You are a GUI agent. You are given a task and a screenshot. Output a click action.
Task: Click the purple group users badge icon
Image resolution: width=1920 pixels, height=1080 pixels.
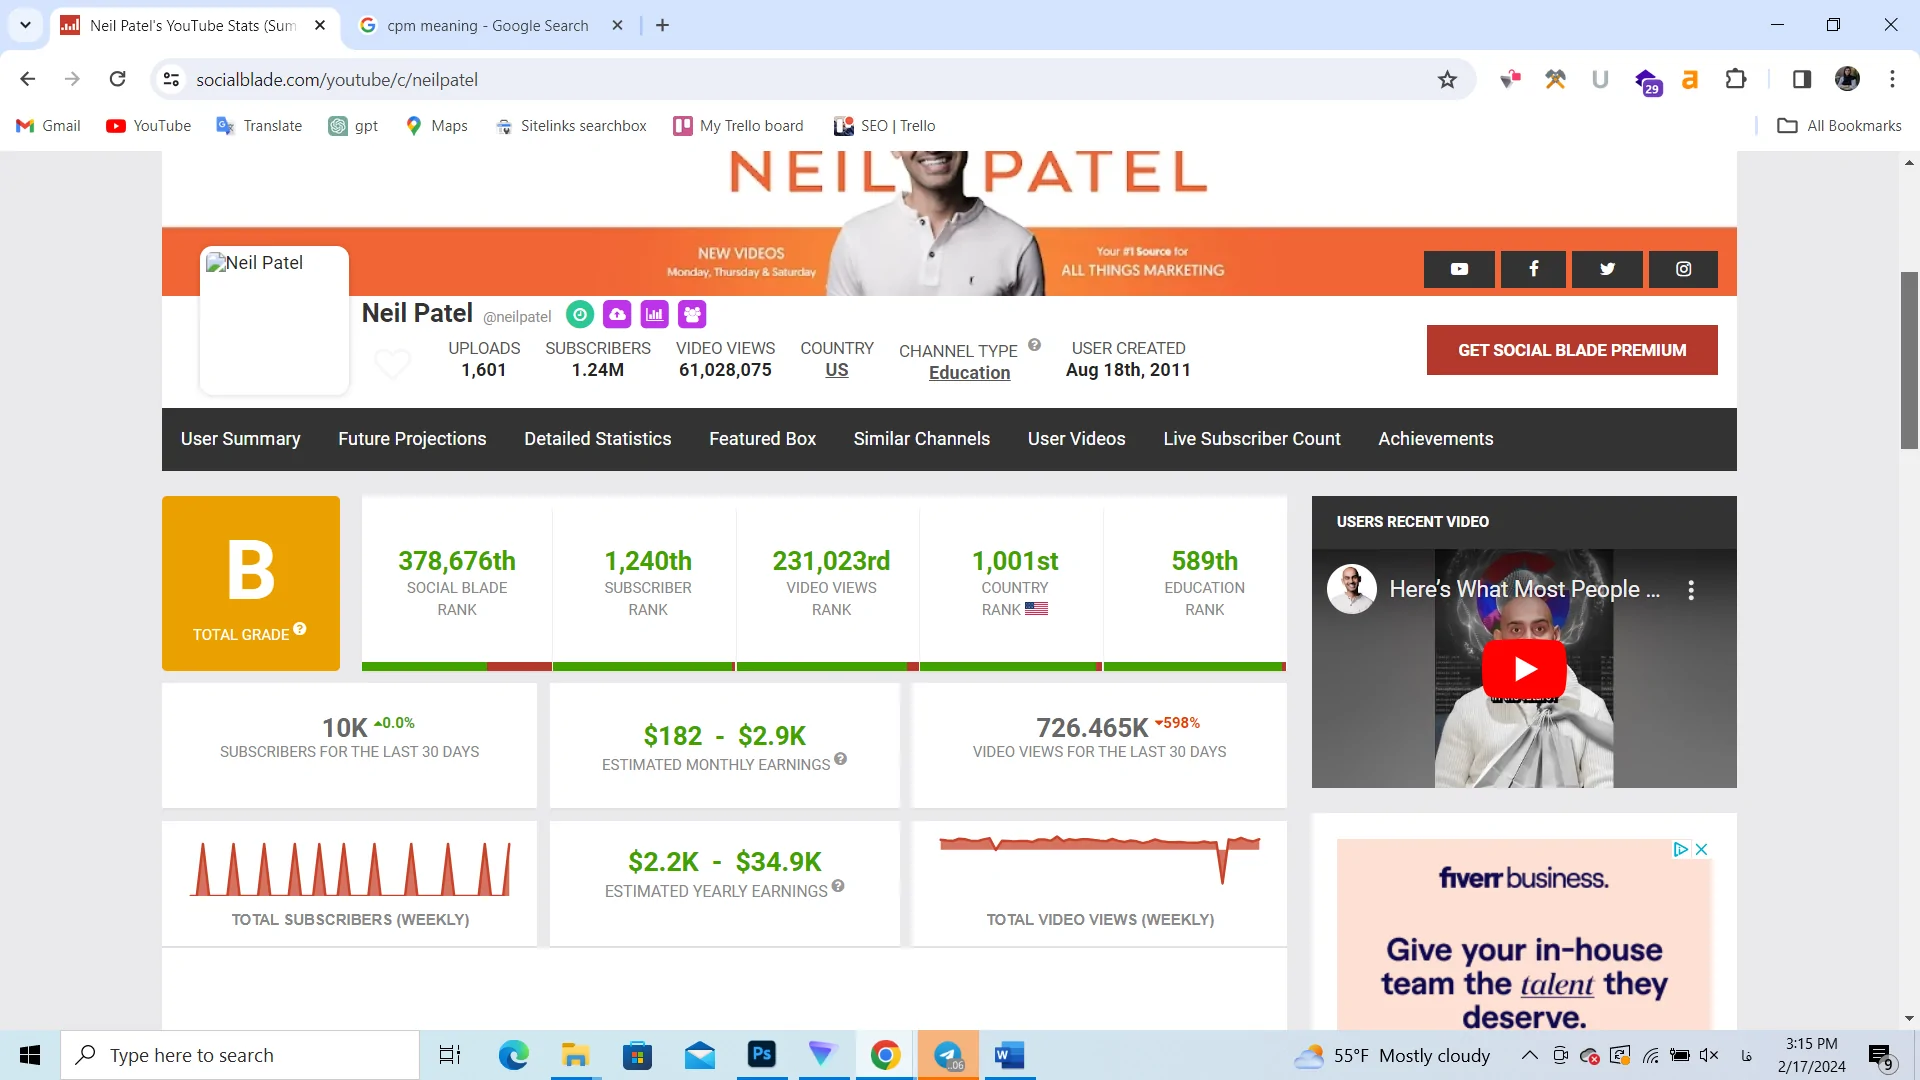692,314
